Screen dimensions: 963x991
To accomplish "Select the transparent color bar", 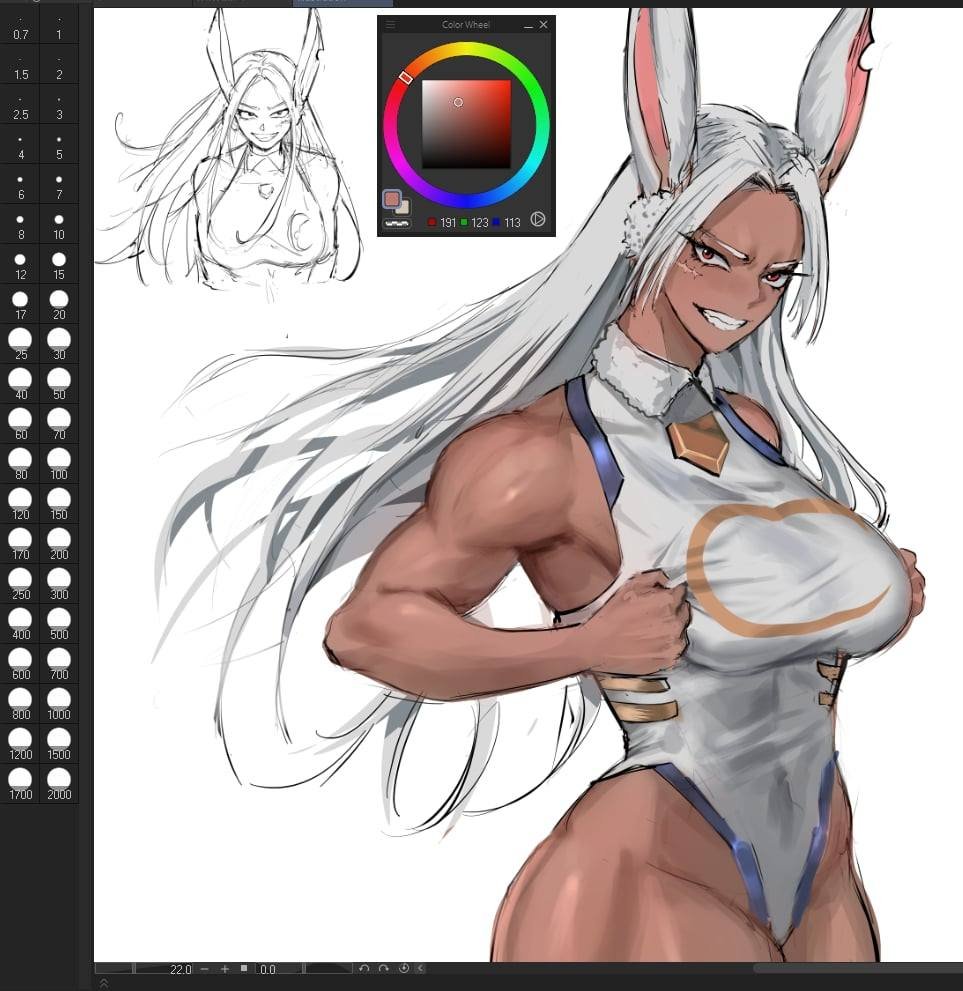I will pos(397,223).
